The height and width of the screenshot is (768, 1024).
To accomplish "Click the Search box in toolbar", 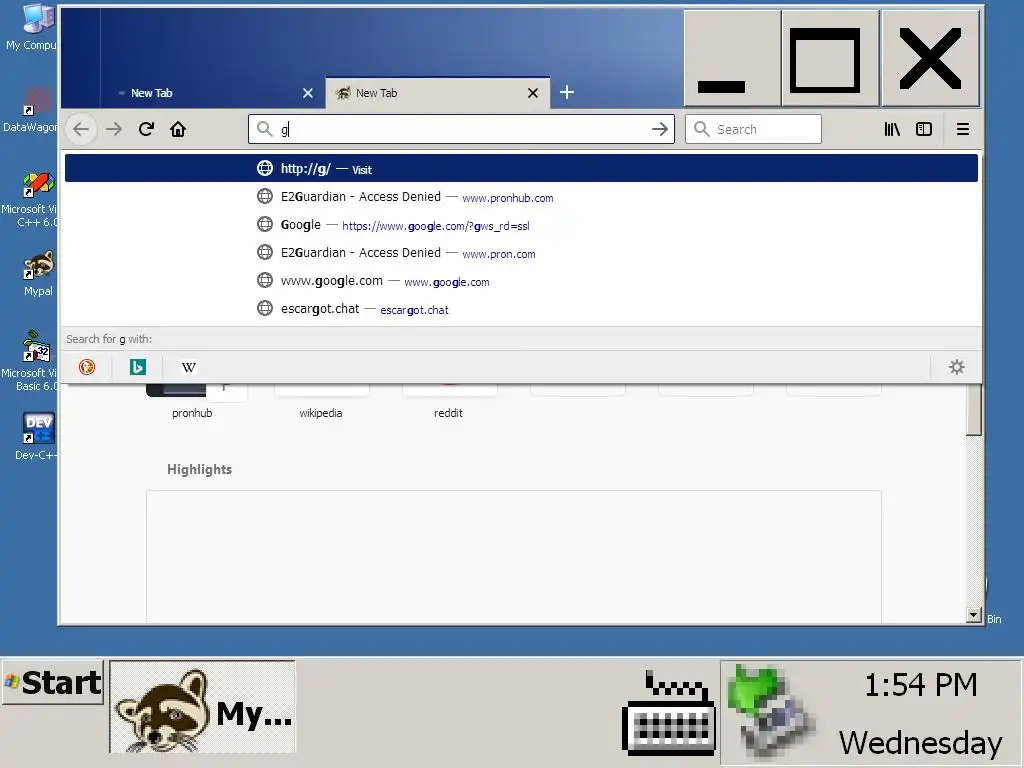I will point(753,129).
